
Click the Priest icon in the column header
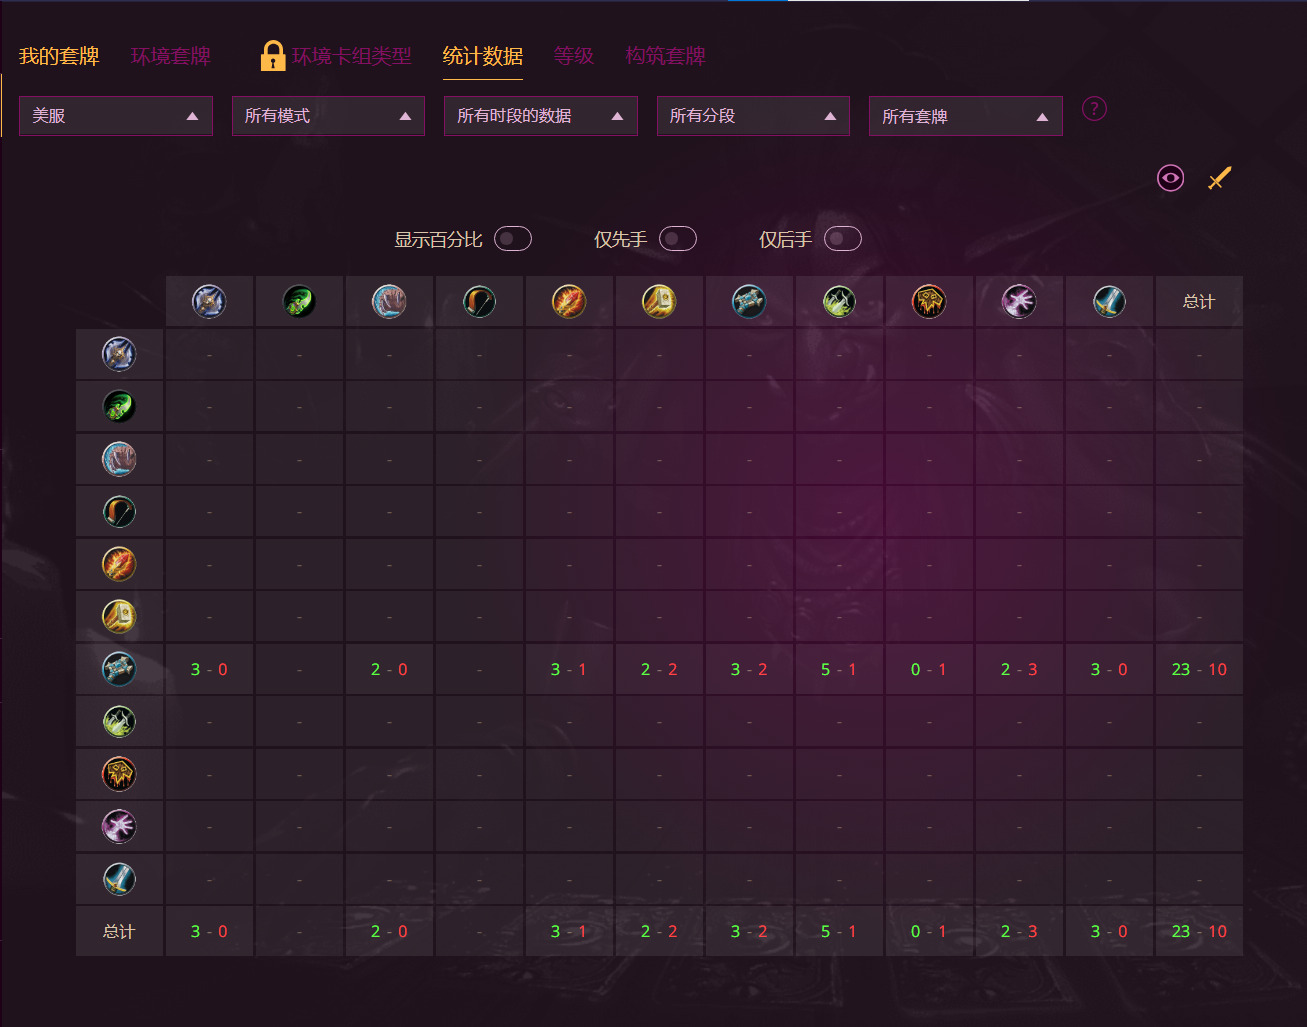click(x=749, y=301)
